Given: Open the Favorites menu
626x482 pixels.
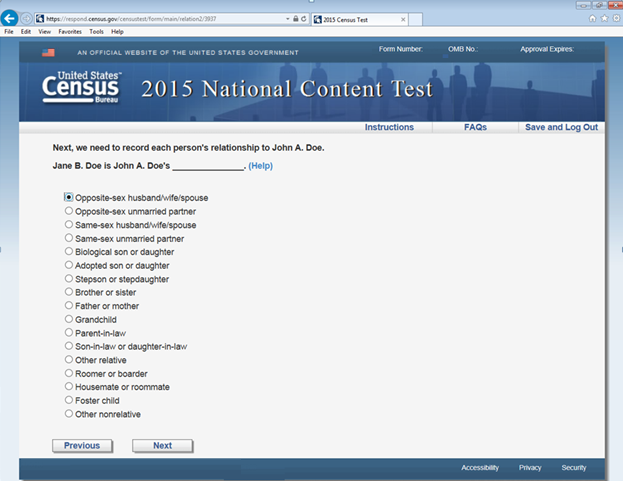Looking at the screenshot, I should (x=70, y=32).
